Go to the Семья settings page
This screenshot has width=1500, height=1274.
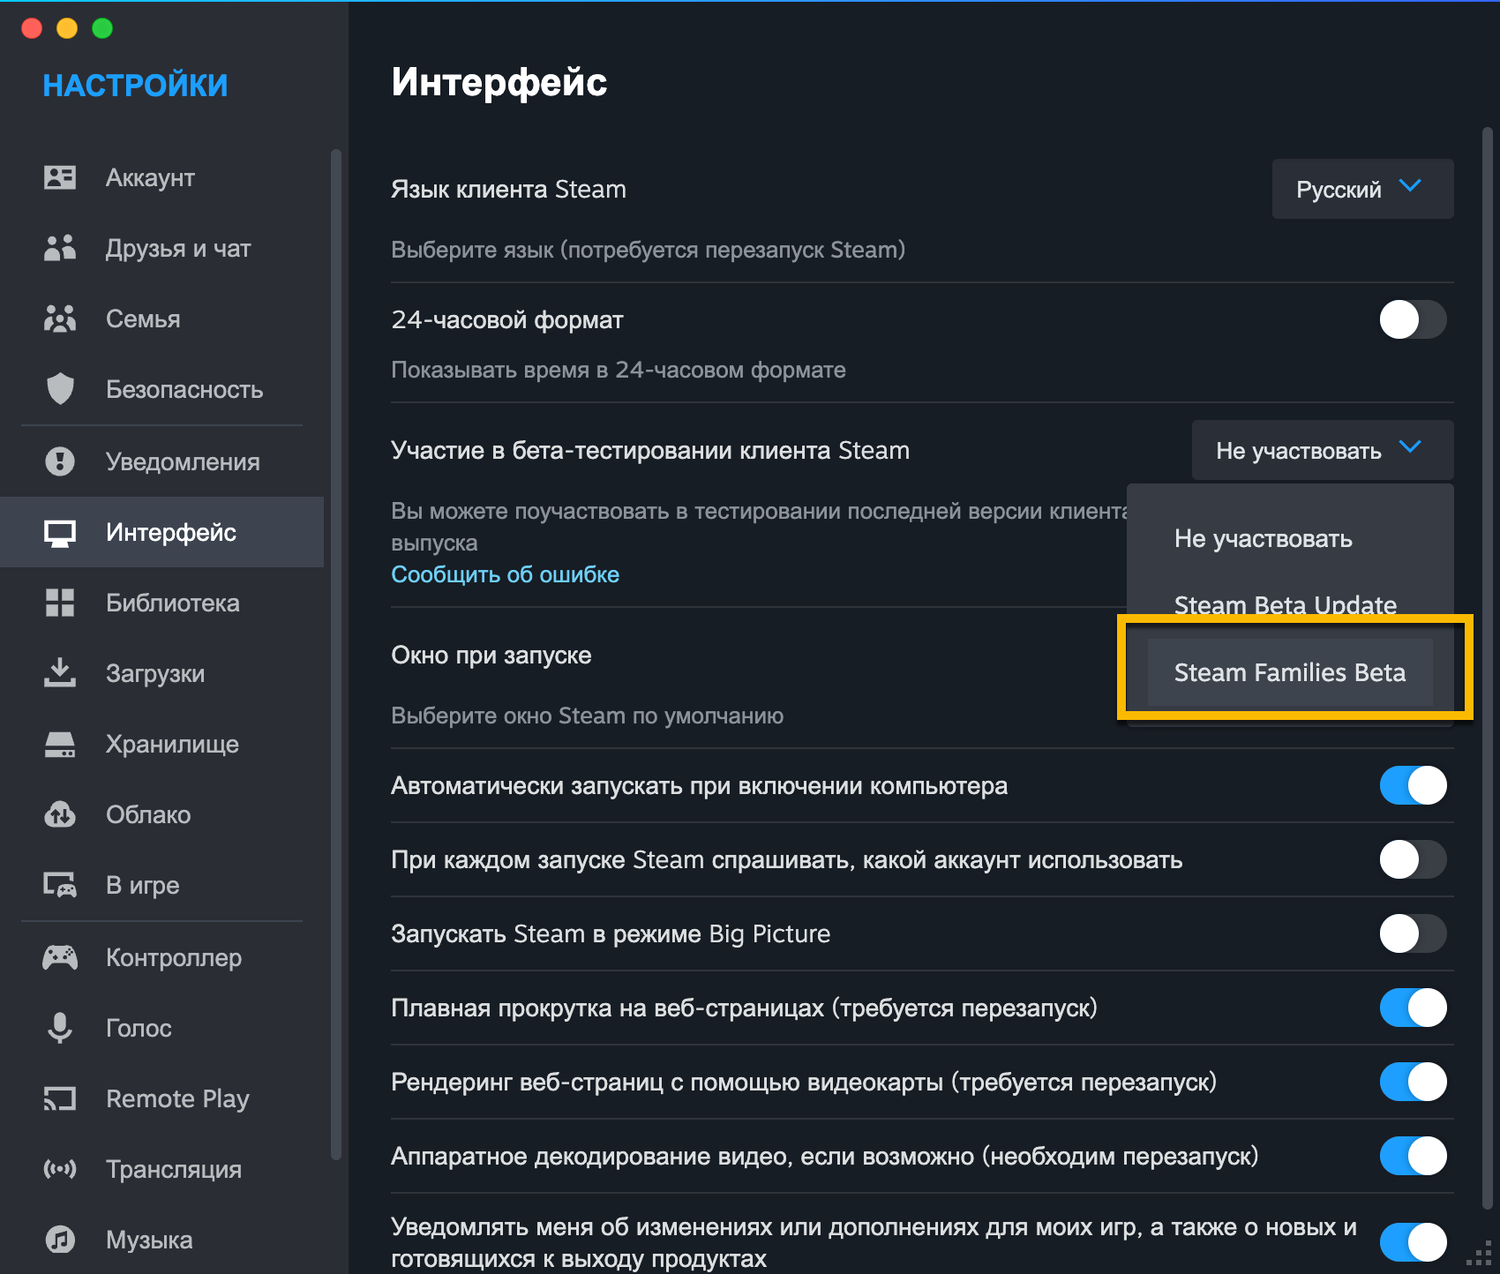tap(143, 319)
